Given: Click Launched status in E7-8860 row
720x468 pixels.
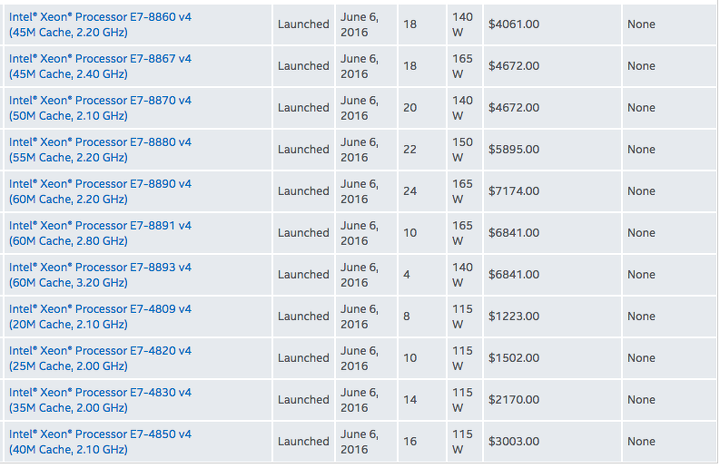Looking at the screenshot, I should 304,24.
